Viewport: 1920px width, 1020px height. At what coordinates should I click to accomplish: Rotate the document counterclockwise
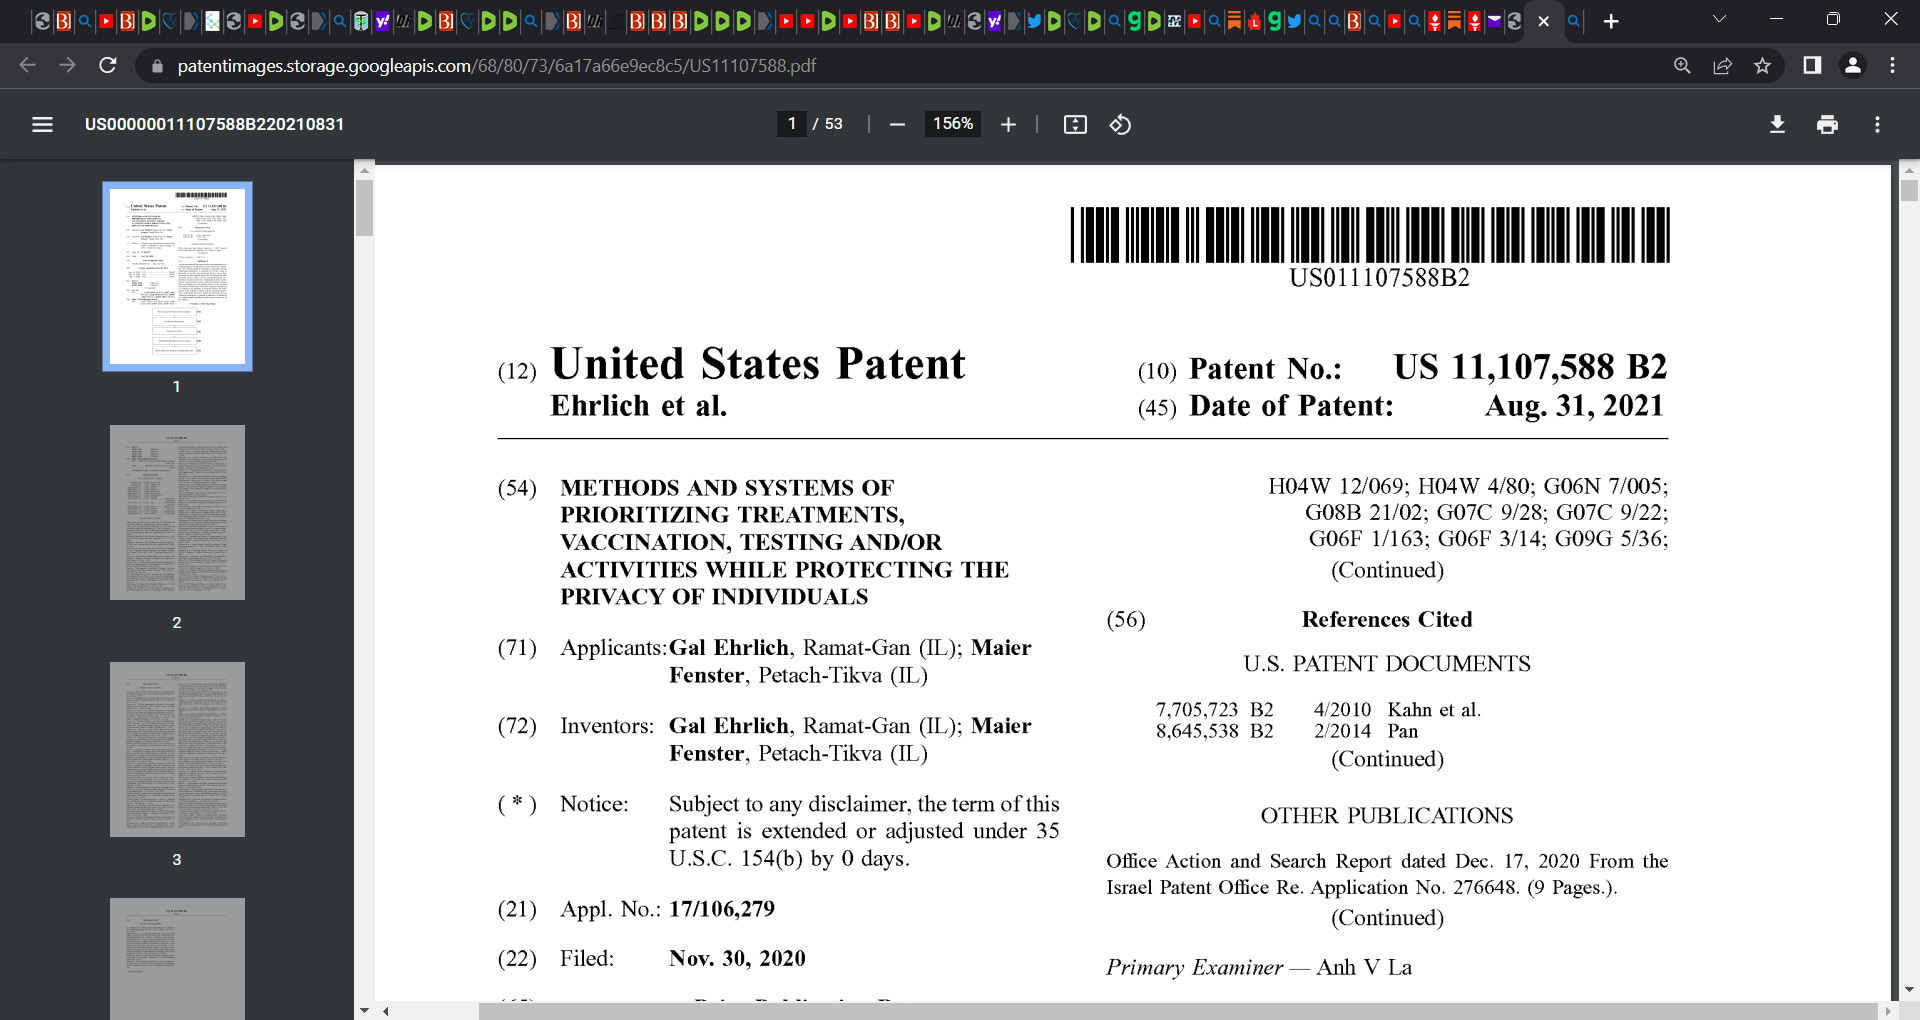(1120, 124)
